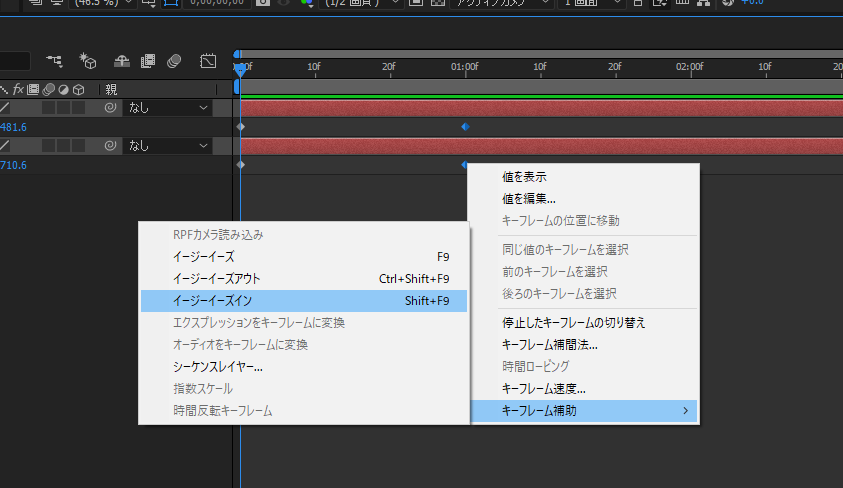Click エクスプレッションをキーフレームに変換 item
The height and width of the screenshot is (488, 843).
tap(304, 323)
